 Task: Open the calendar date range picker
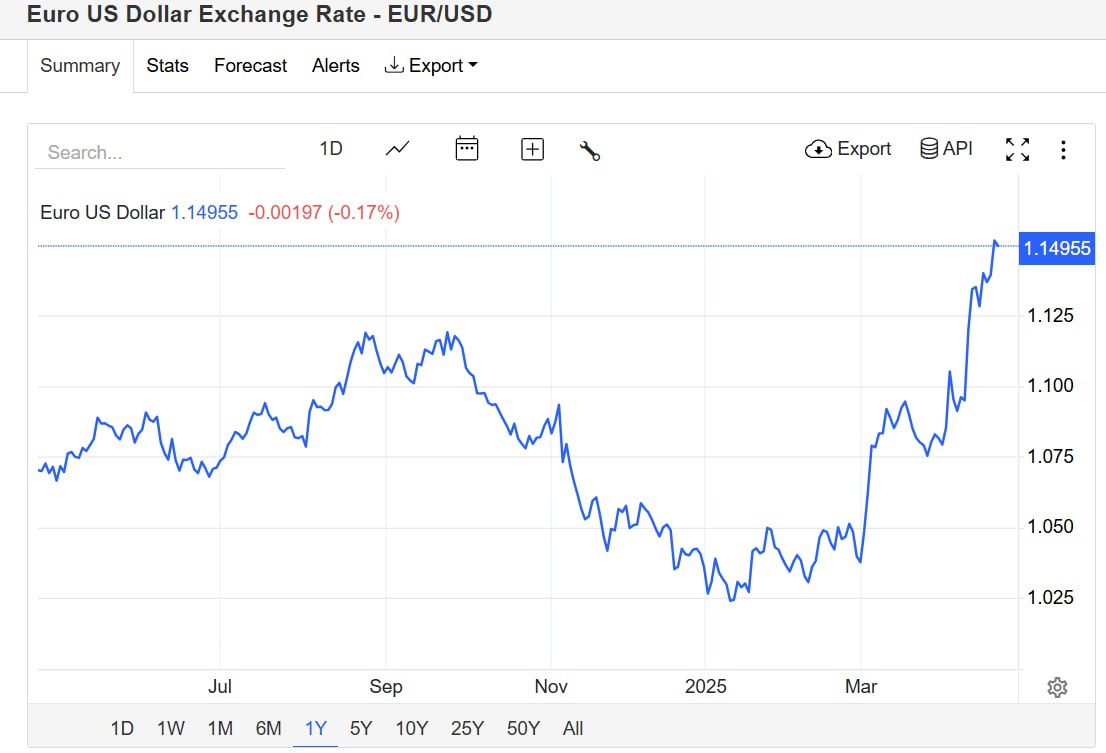point(467,149)
